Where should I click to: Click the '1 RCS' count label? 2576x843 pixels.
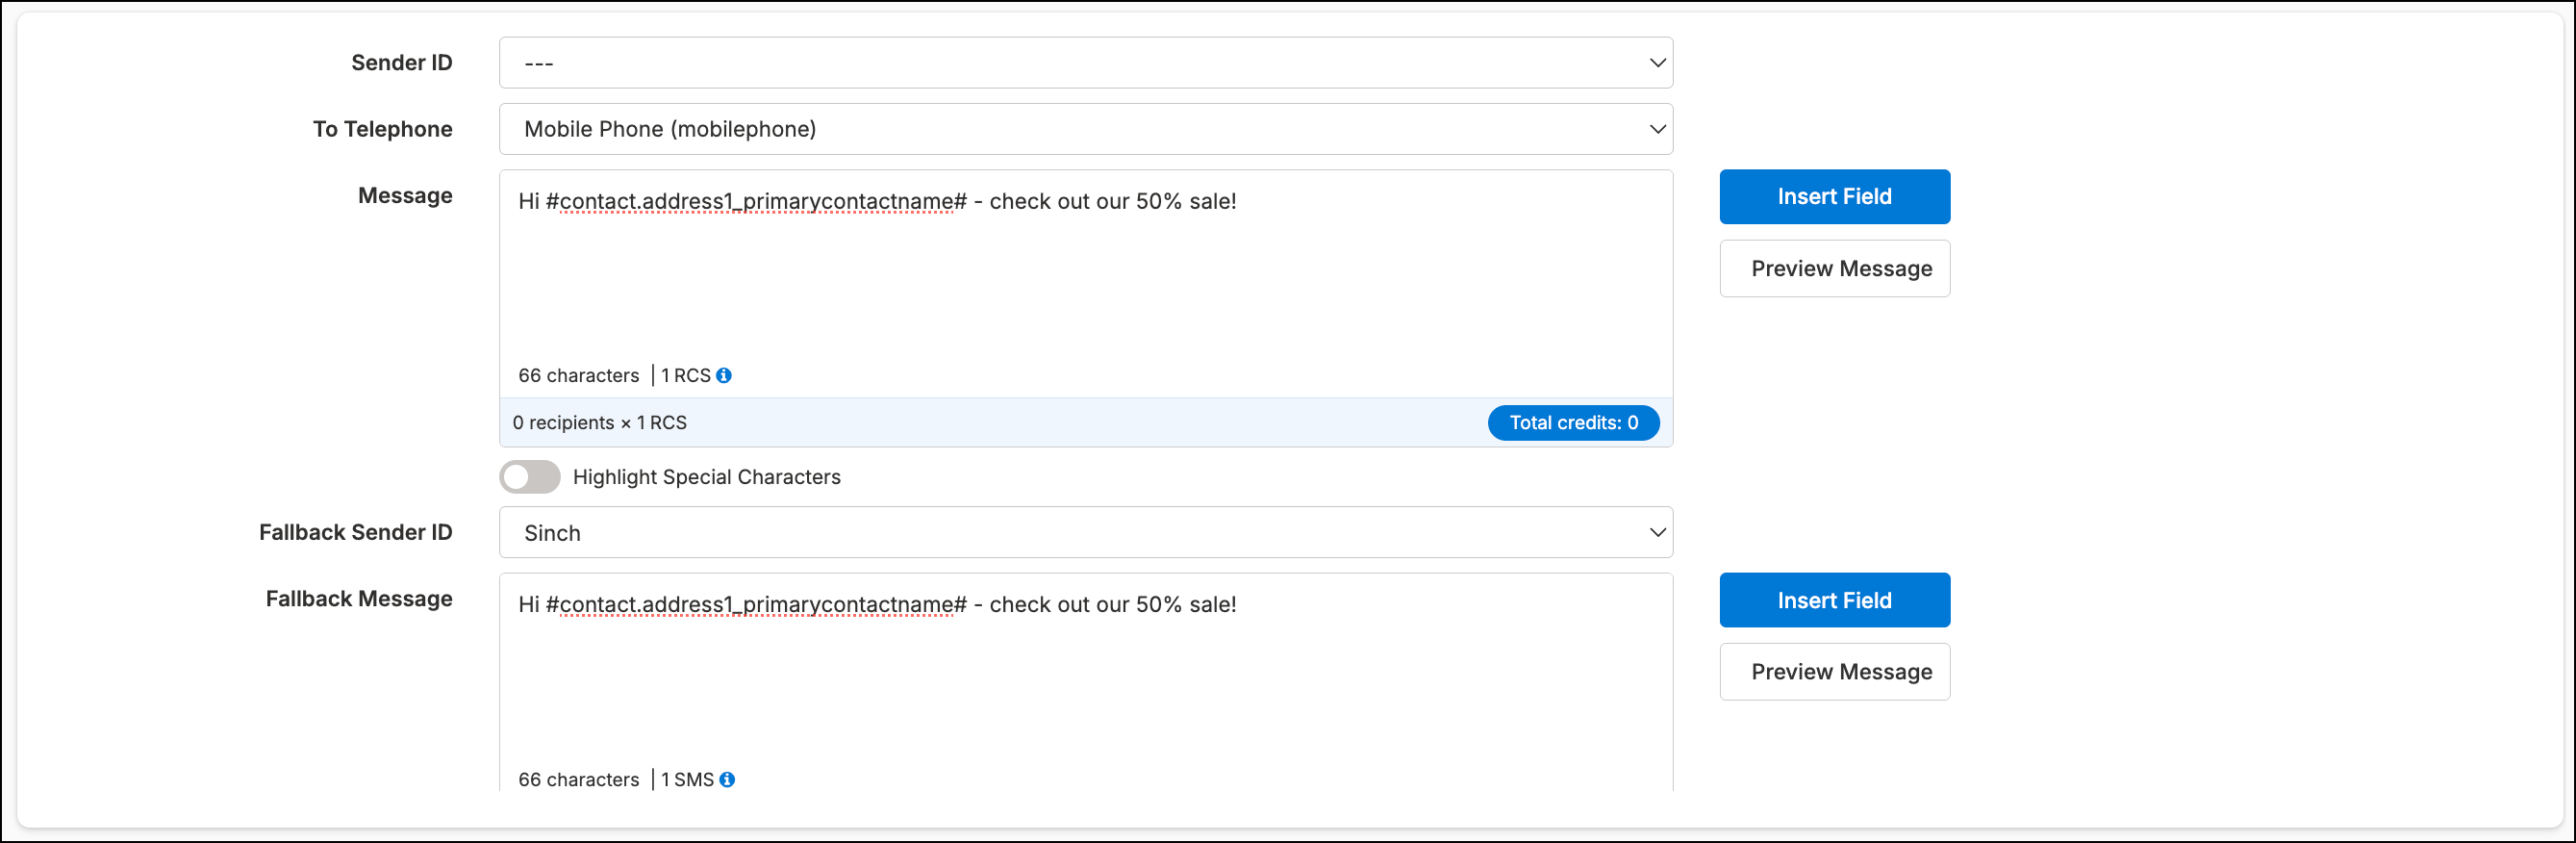685,376
